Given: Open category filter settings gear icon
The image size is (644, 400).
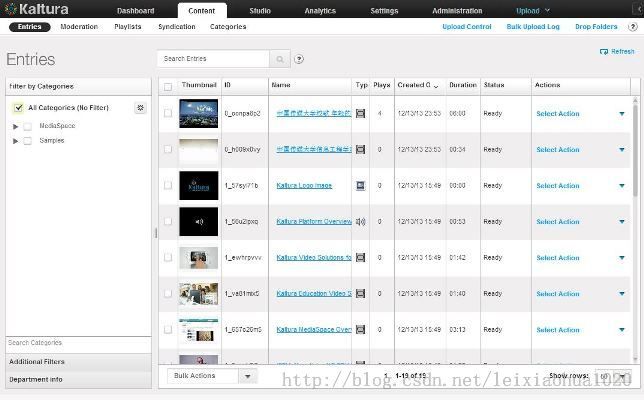Looking at the screenshot, I should tap(140, 108).
